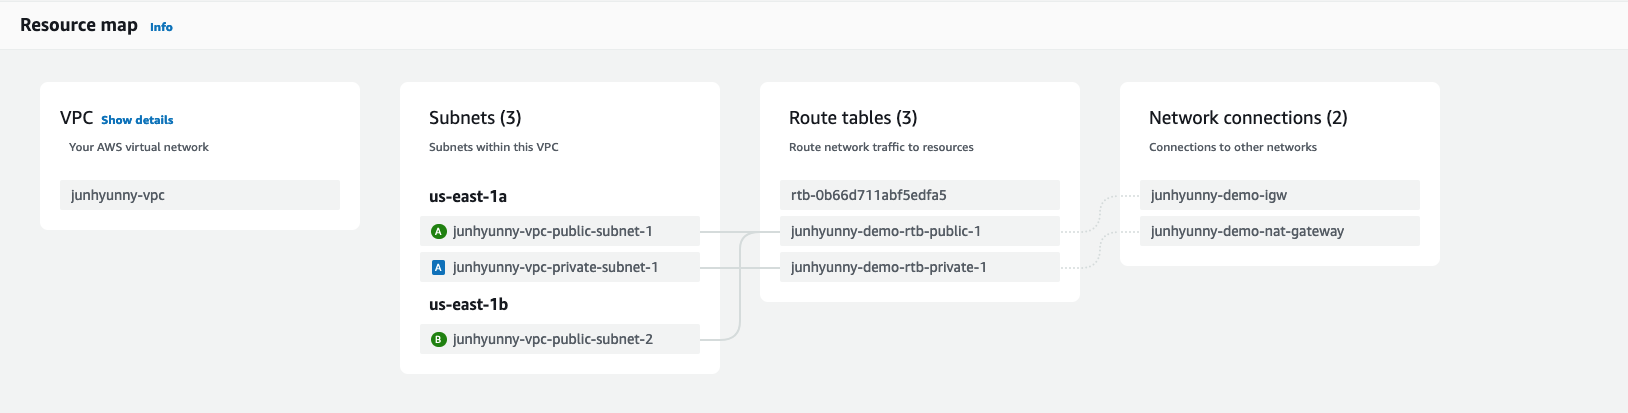This screenshot has width=1628, height=413.
Task: Click the Network connections (2) heading
Action: point(1248,118)
